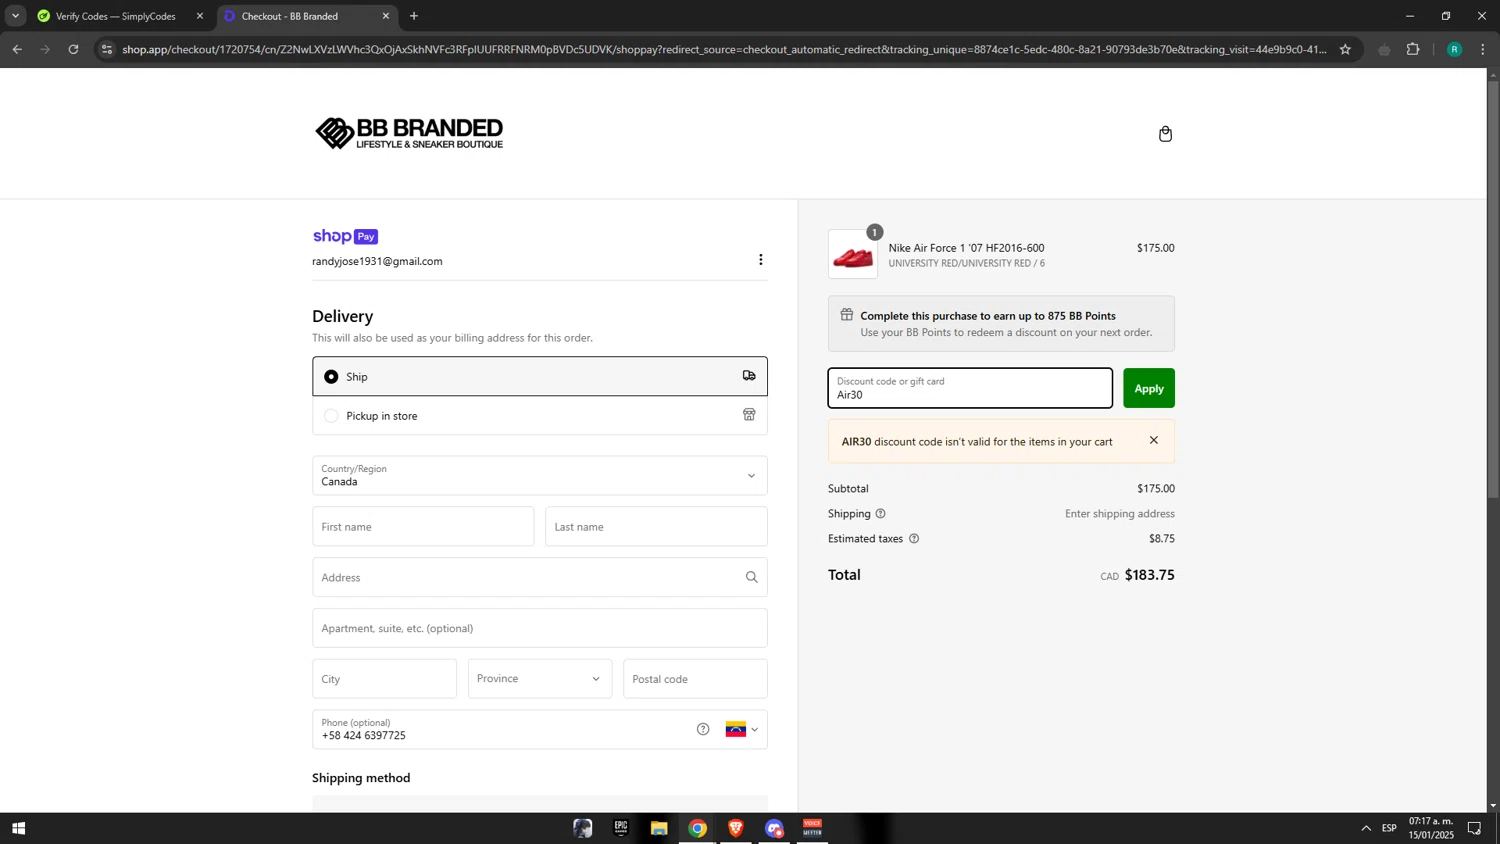
Task: Click Nike Air Force 1 '07 product name
Action: click(x=966, y=248)
